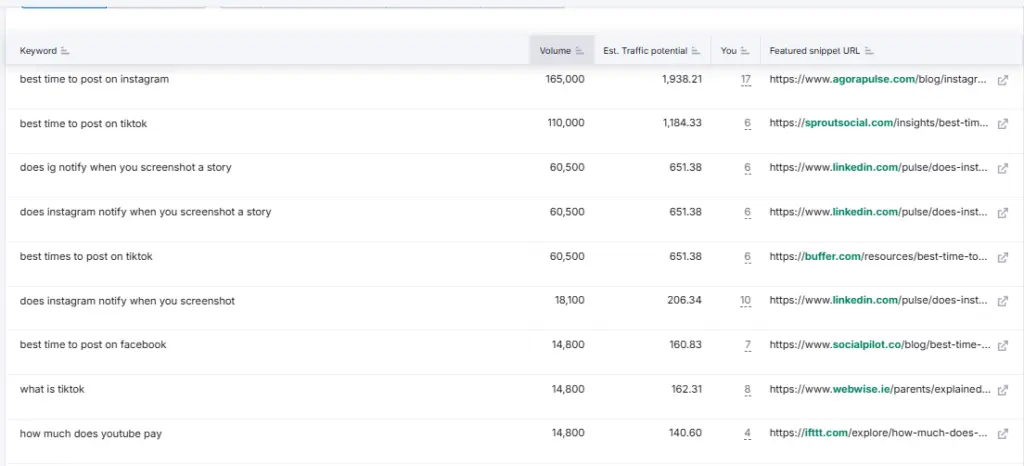Image resolution: width=1024 pixels, height=466 pixels.
Task: Open external link icon for ifttt.com row
Action: click(1003, 434)
